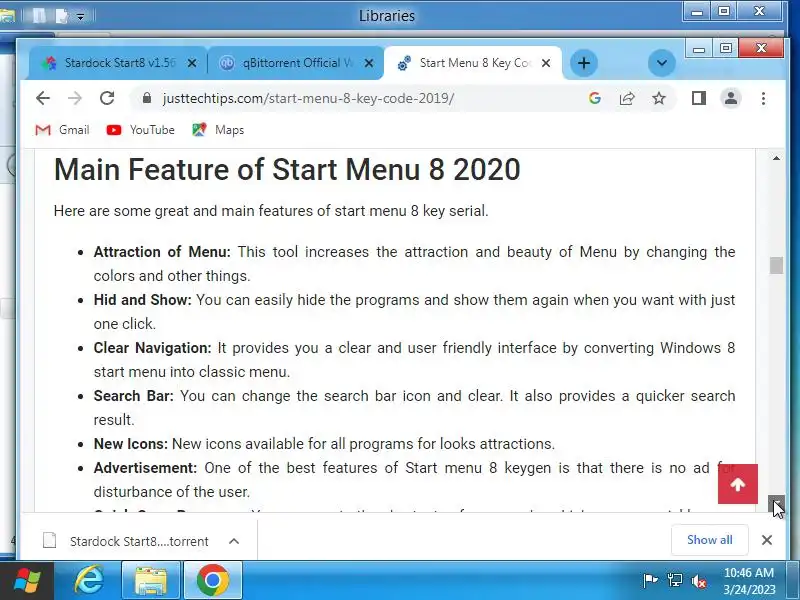
Task: Click 'Attraction of Menu:' bullet text
Action: 162,252
